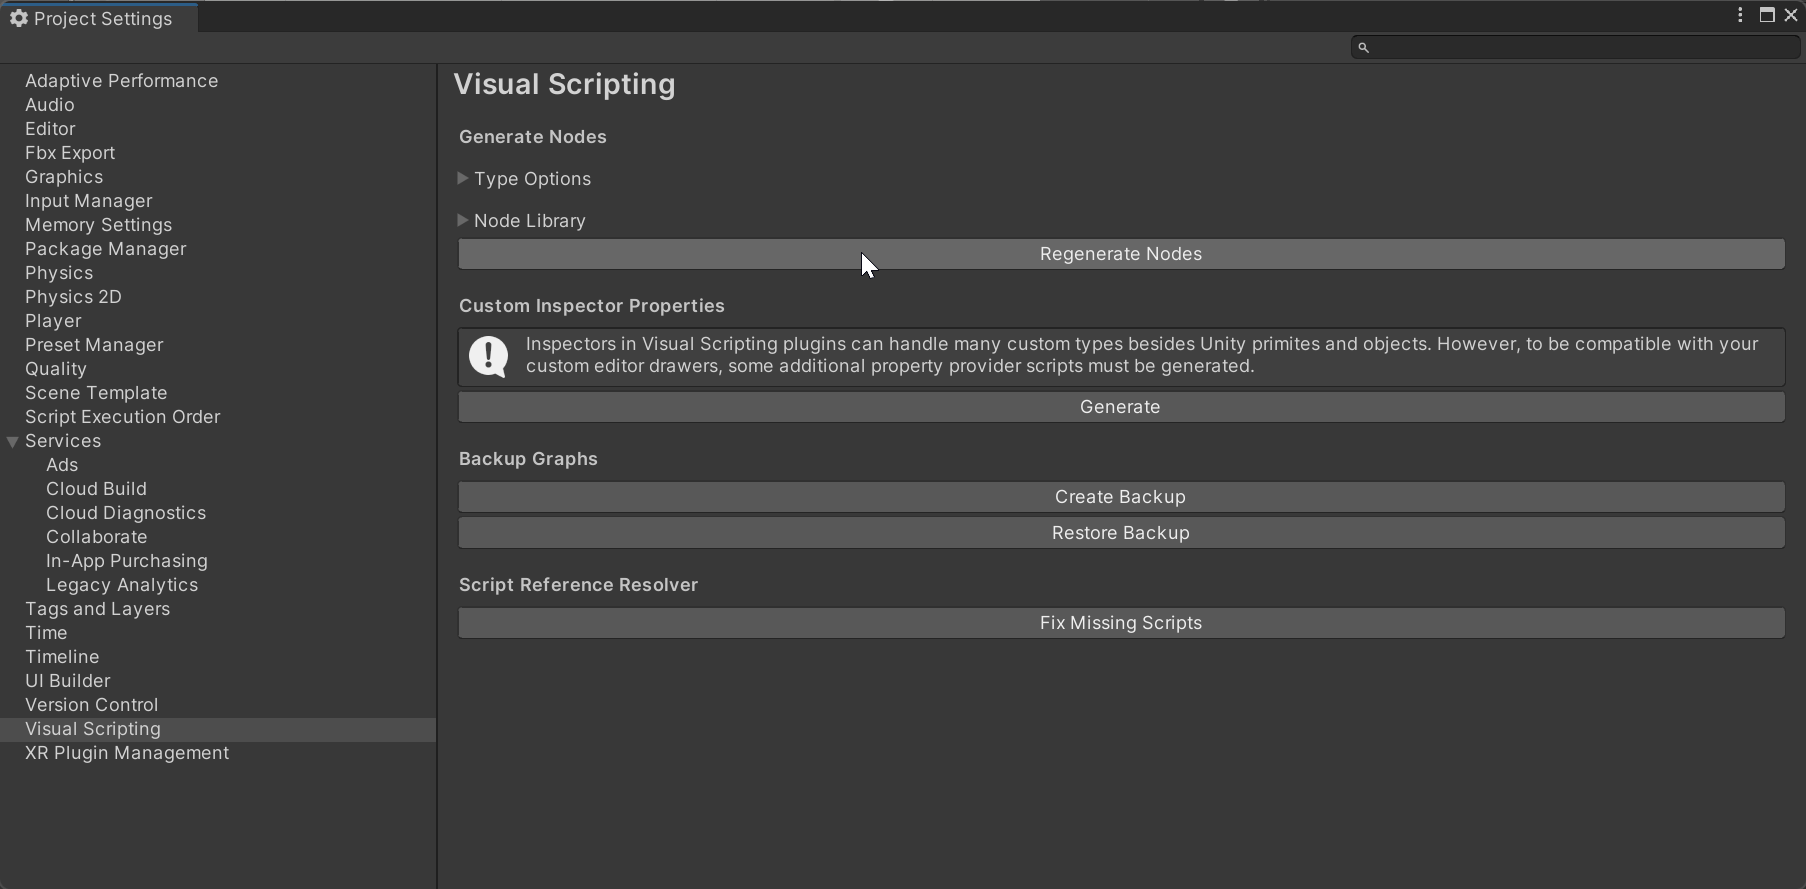Go to Tags and Layers settings
This screenshot has width=1806, height=889.
click(x=97, y=609)
